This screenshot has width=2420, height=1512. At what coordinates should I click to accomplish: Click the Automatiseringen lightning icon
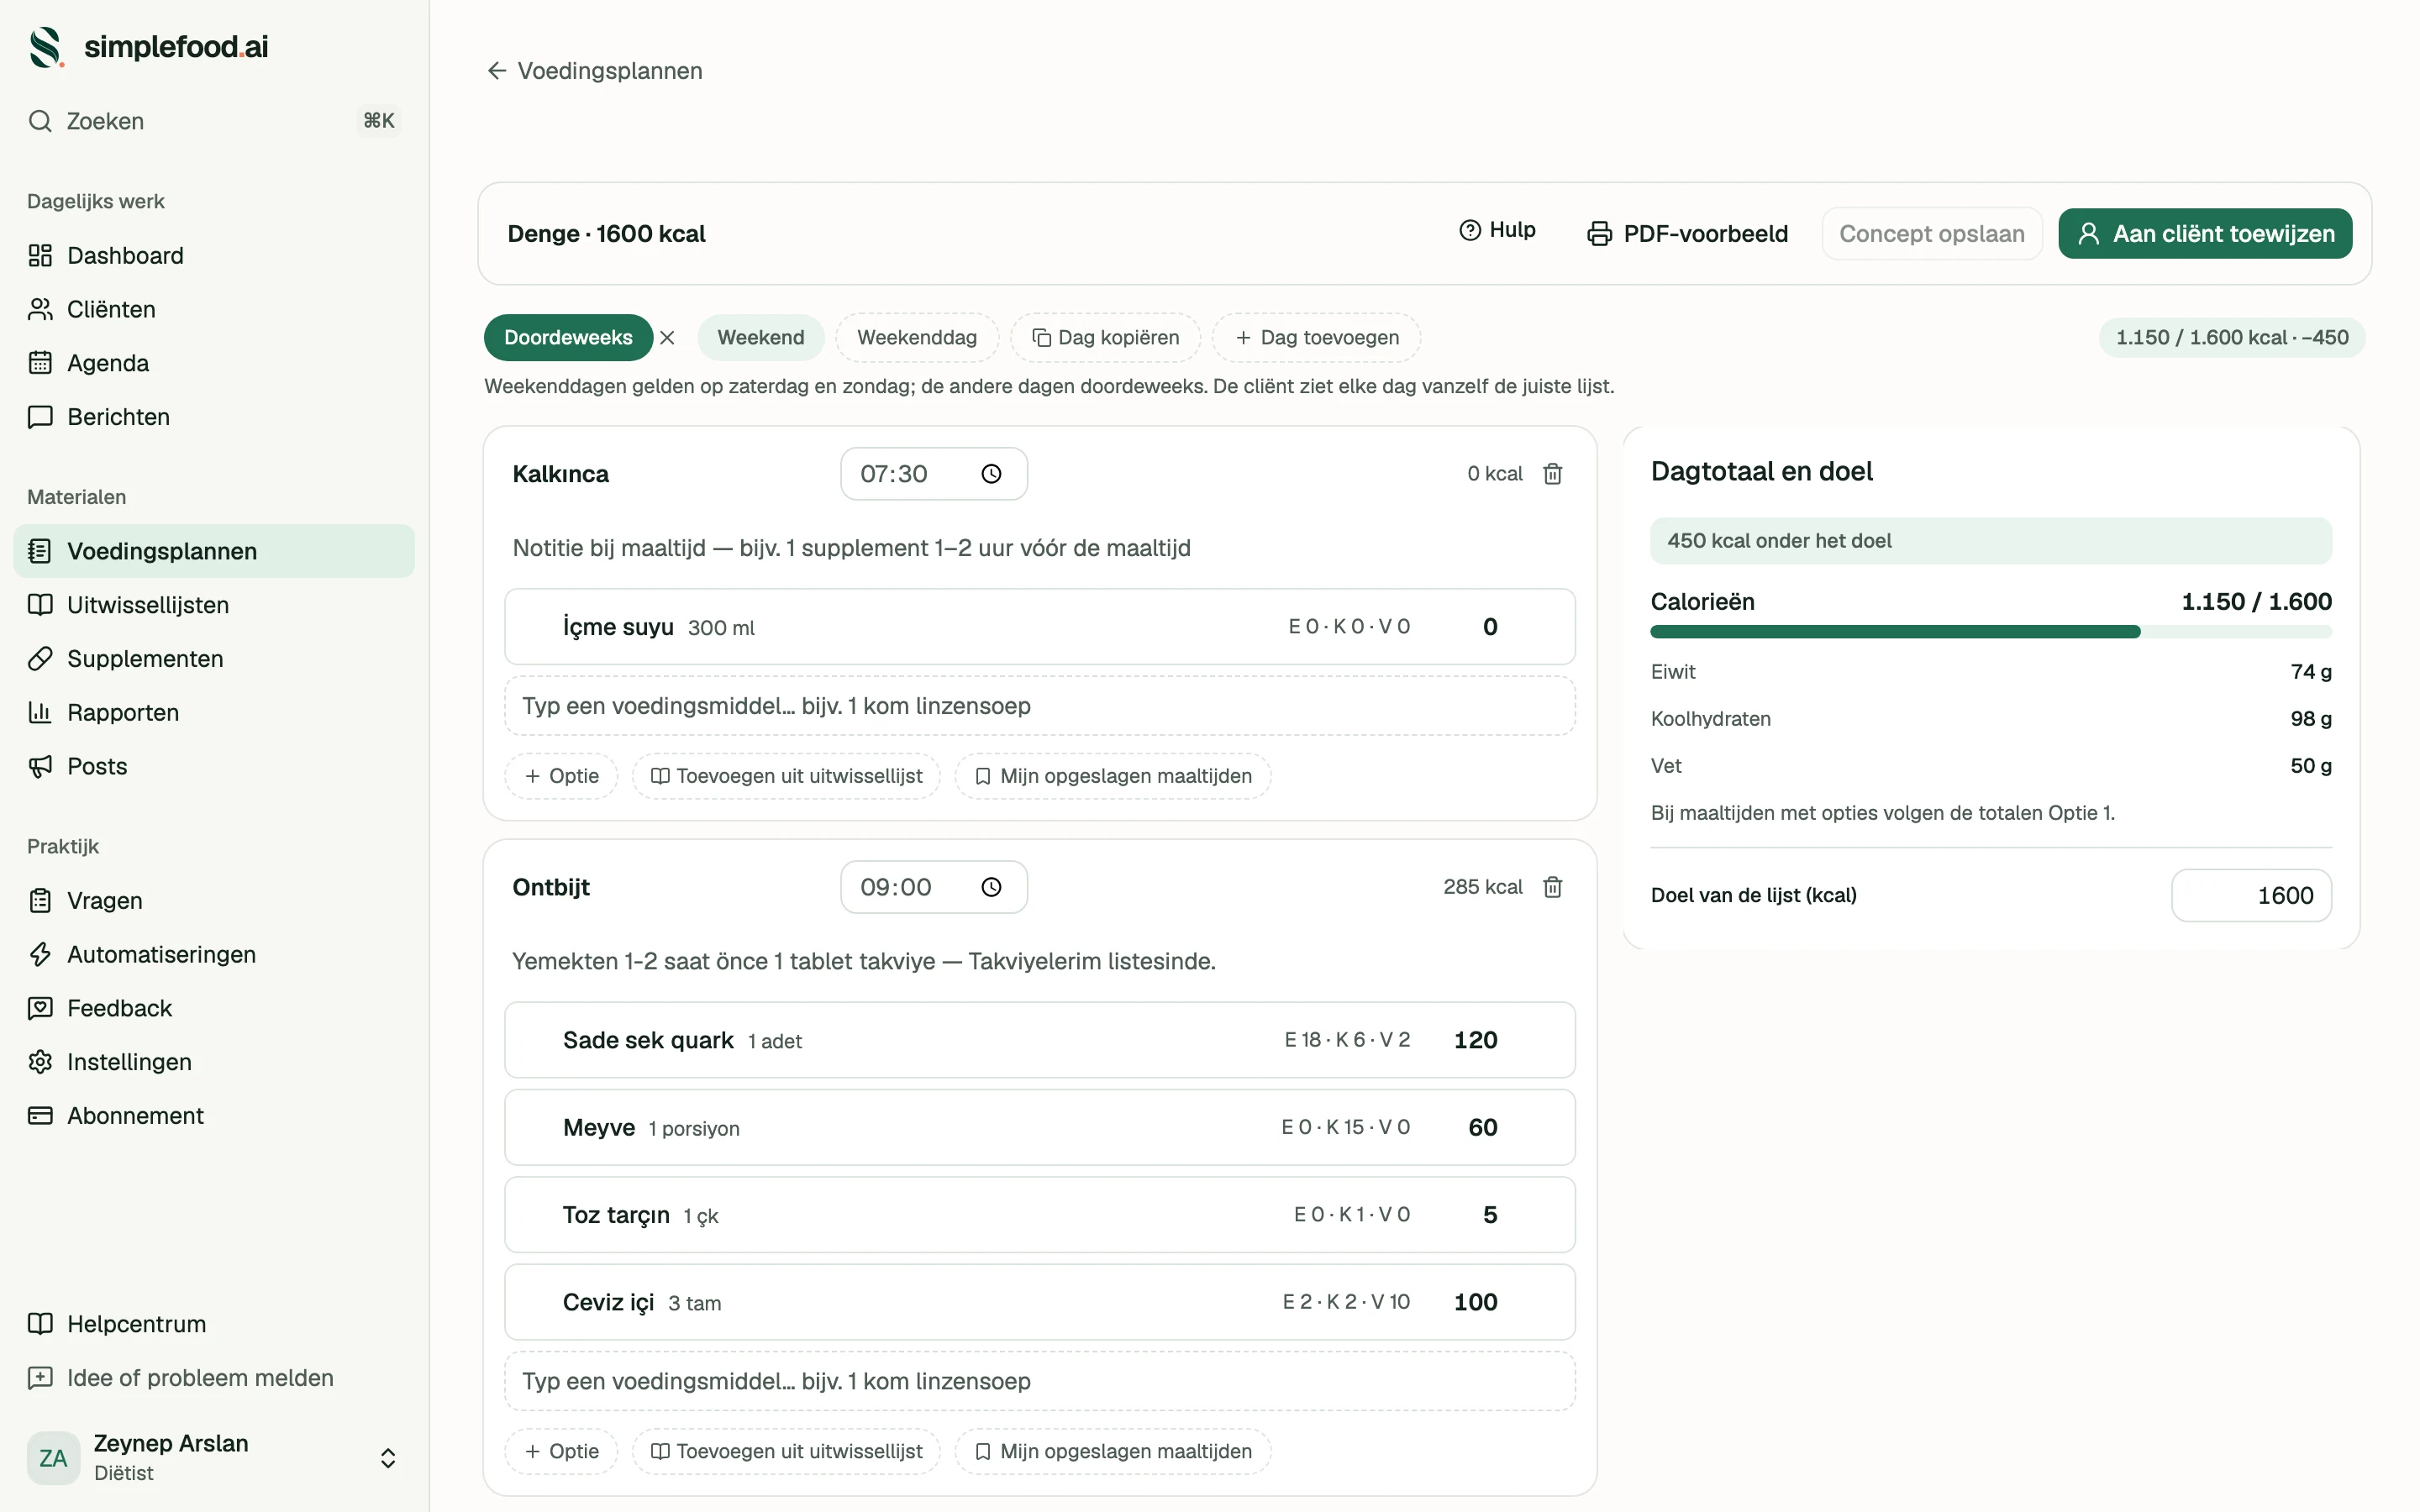click(40, 955)
